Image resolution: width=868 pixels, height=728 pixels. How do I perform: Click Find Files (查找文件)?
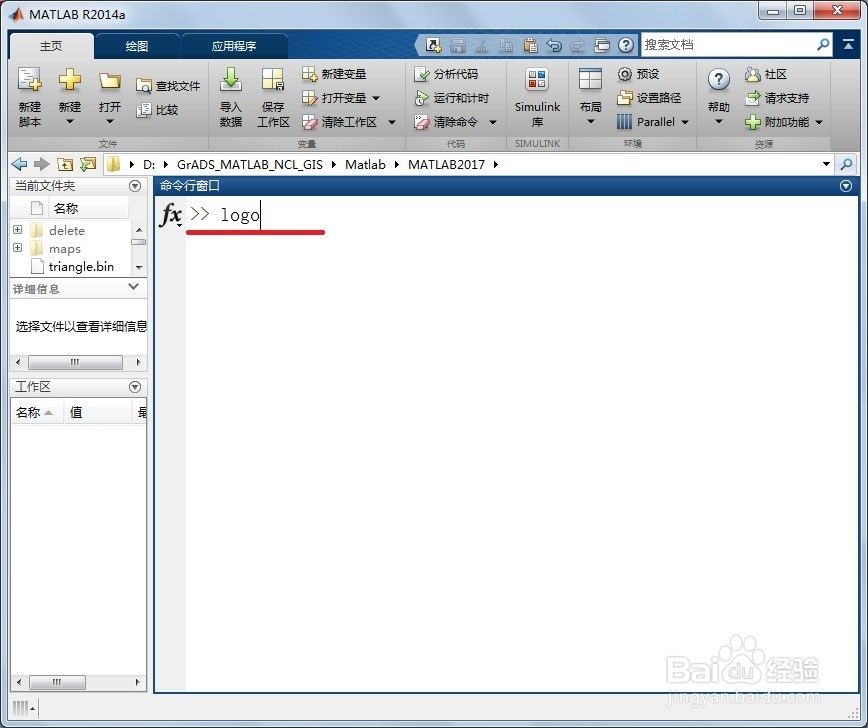168,86
